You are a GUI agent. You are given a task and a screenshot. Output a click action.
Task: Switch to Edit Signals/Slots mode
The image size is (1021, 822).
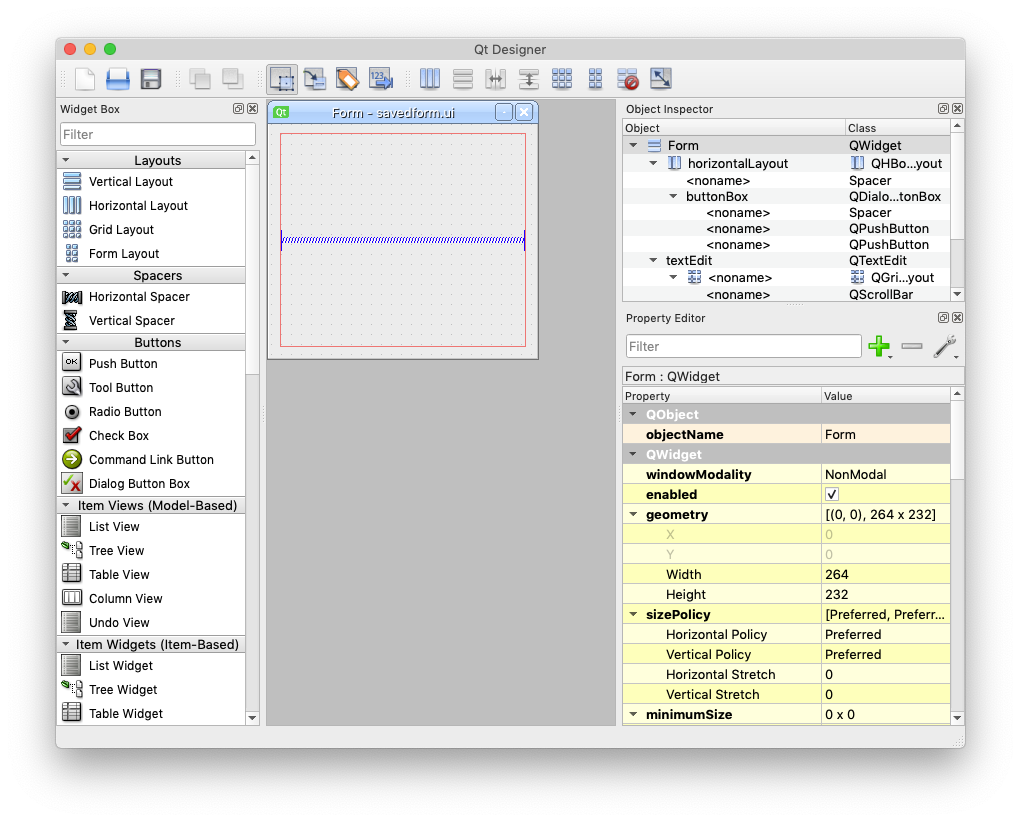click(x=315, y=79)
